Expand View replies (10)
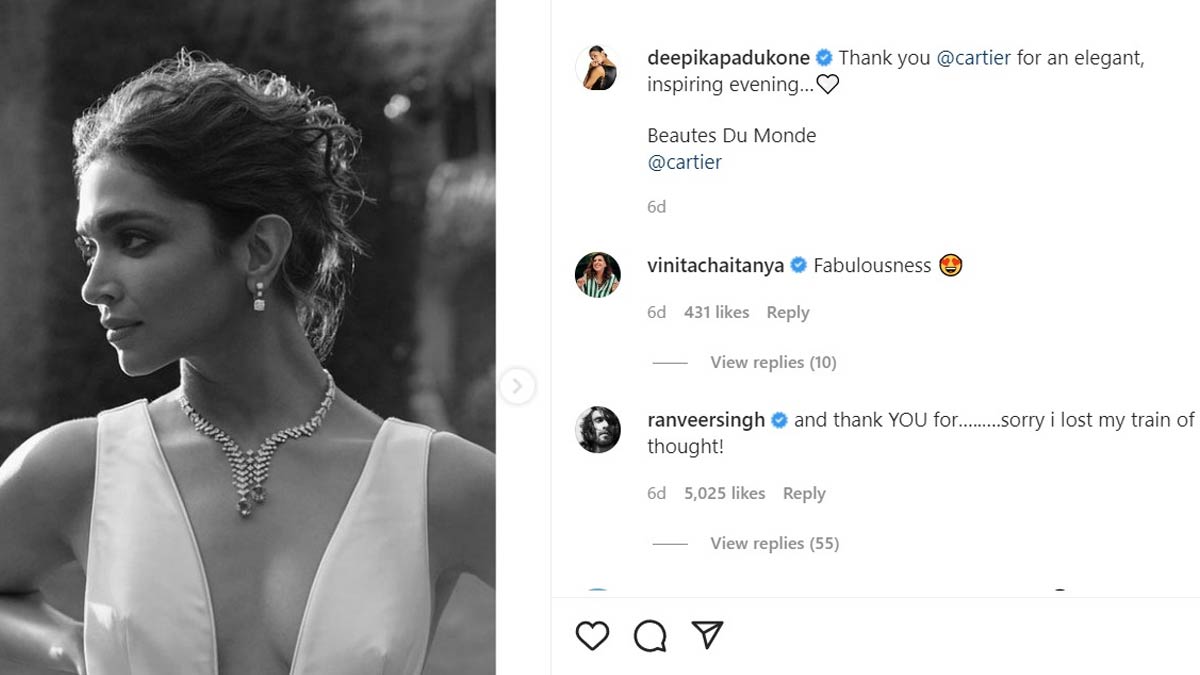Screen dimensions: 1200x675 point(773,362)
